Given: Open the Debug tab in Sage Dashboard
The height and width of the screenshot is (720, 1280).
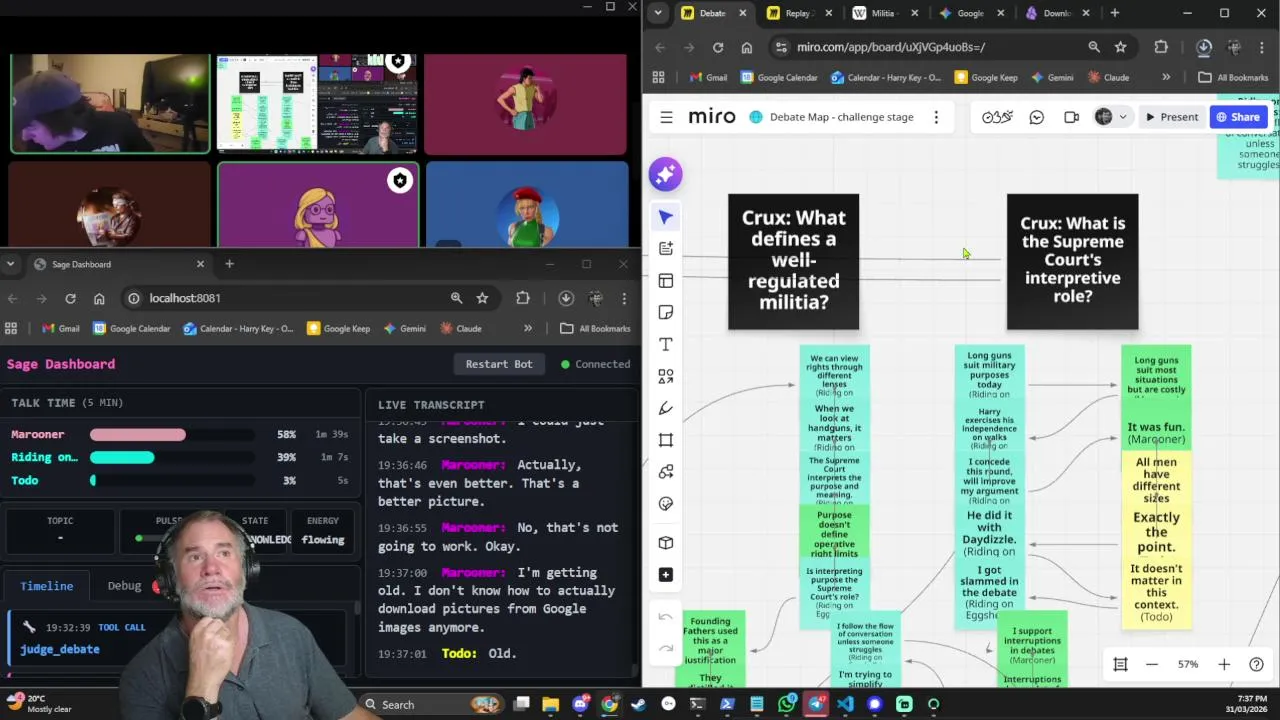Looking at the screenshot, I should pos(124,586).
